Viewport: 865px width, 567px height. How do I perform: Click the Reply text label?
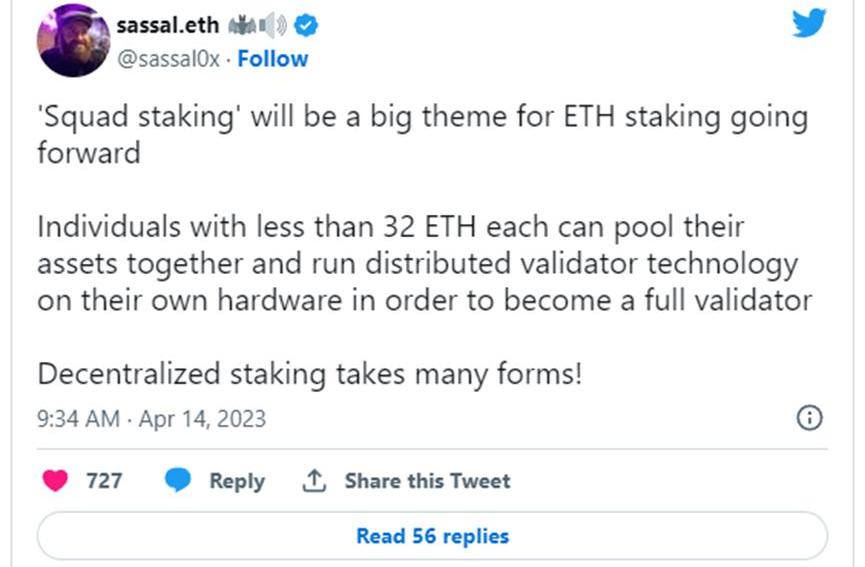(x=236, y=481)
